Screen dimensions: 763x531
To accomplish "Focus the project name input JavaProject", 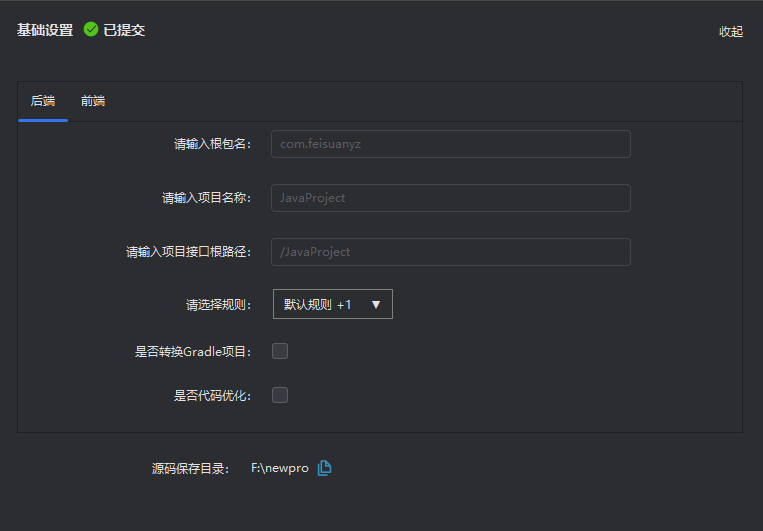I will (x=450, y=198).
